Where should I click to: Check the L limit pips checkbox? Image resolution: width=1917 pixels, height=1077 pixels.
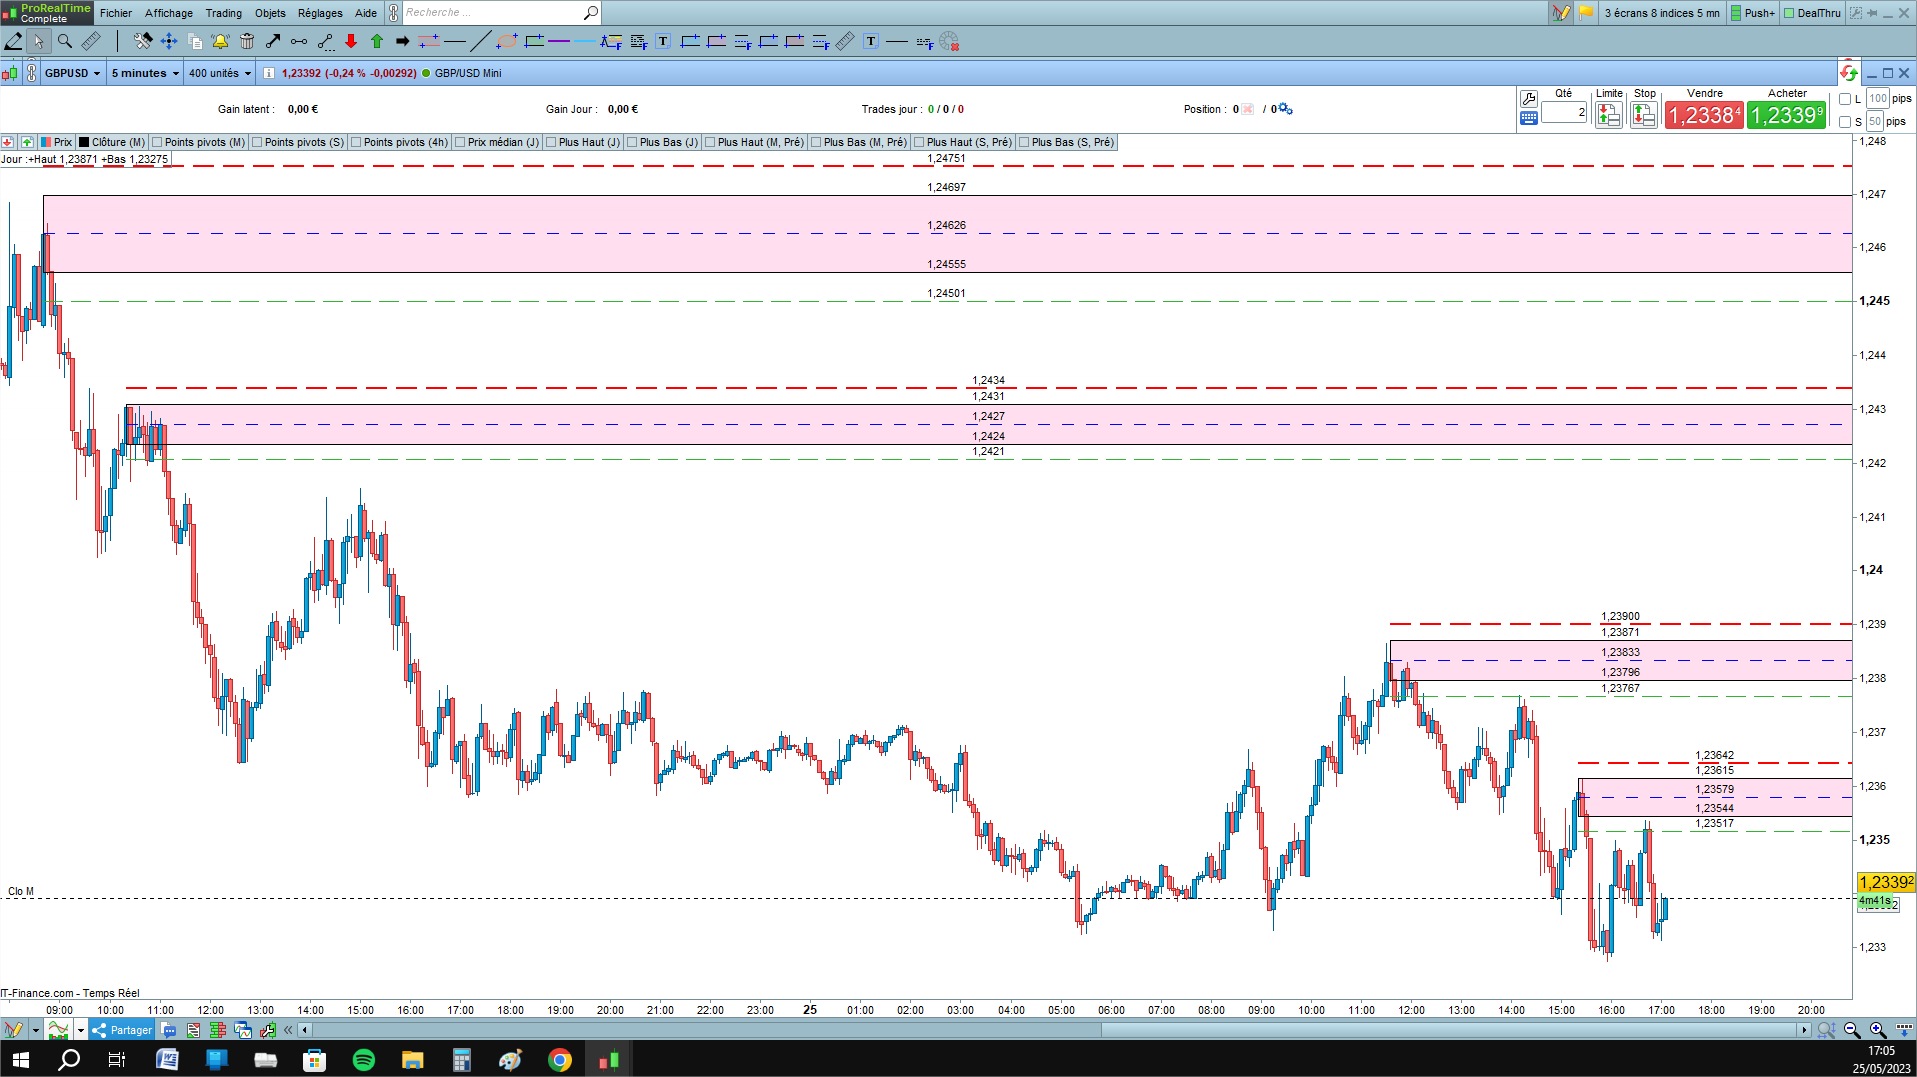point(1845,99)
